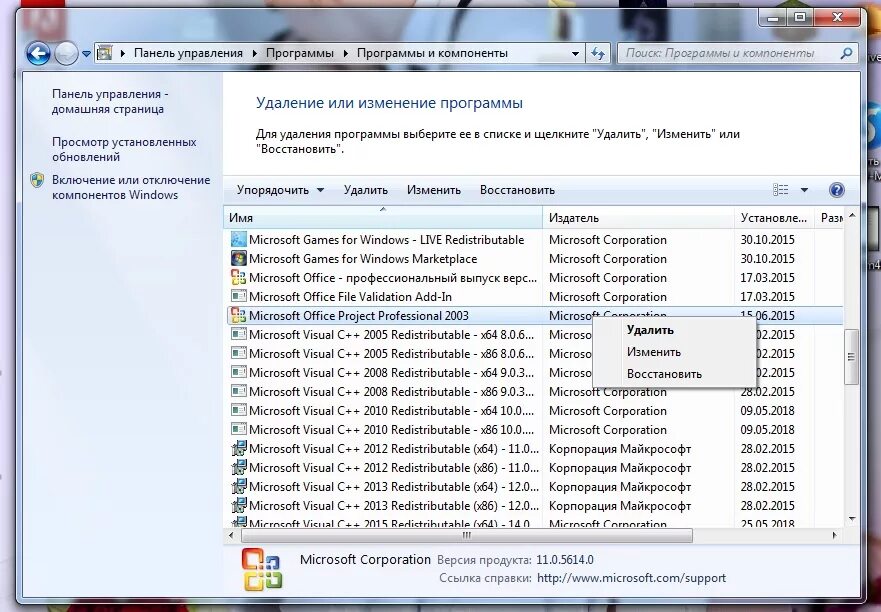Click horizontal scrollbar right arrow

(x=834, y=536)
